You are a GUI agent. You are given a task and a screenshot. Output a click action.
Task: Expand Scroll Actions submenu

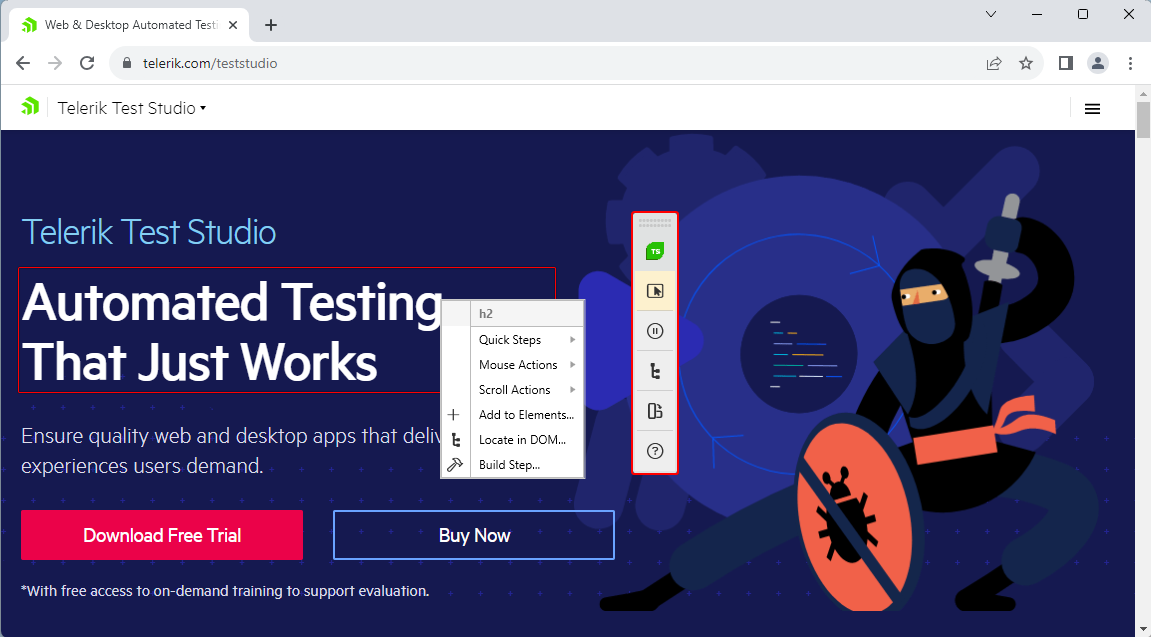pyautogui.click(x=527, y=390)
